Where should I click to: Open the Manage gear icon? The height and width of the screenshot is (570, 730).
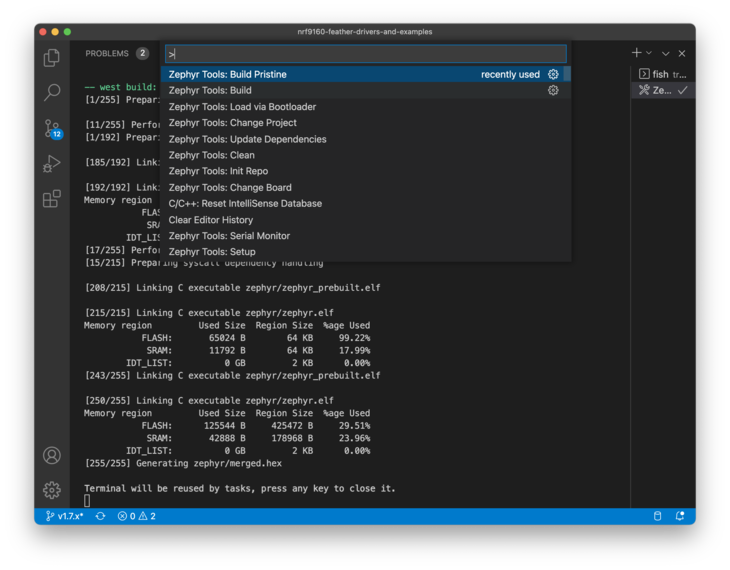(52, 490)
